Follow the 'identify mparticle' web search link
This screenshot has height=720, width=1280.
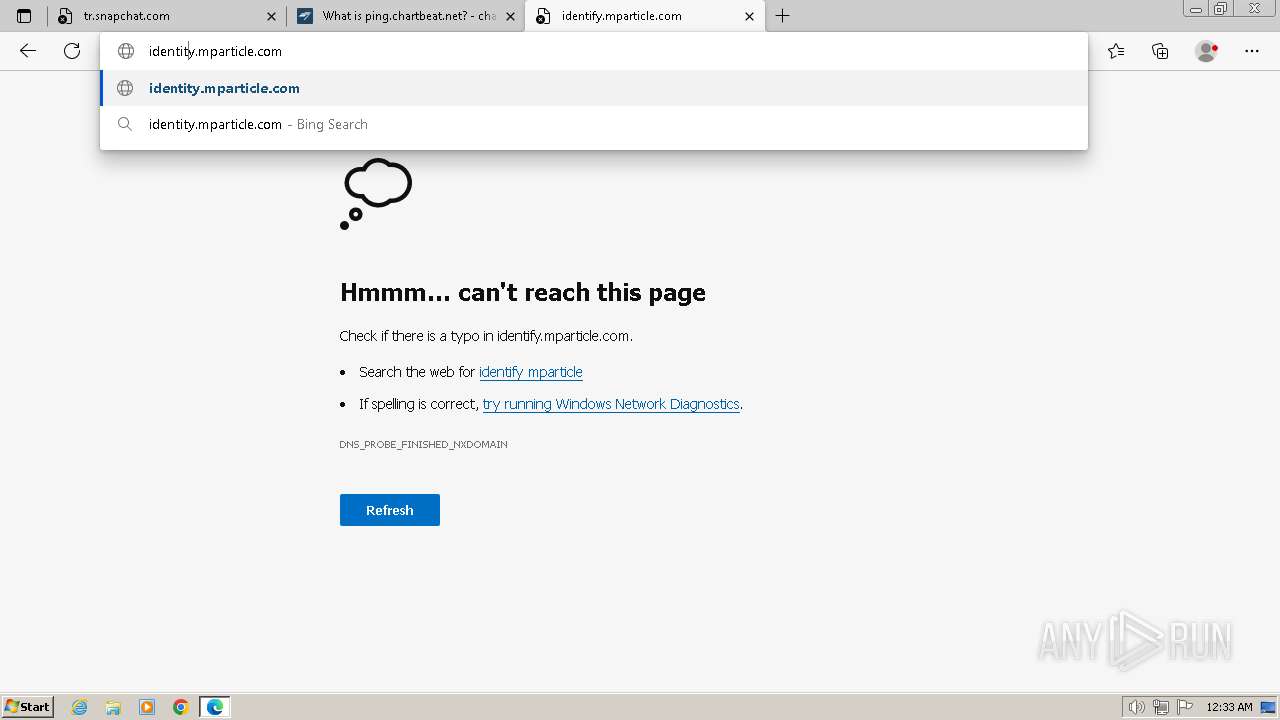pos(531,372)
